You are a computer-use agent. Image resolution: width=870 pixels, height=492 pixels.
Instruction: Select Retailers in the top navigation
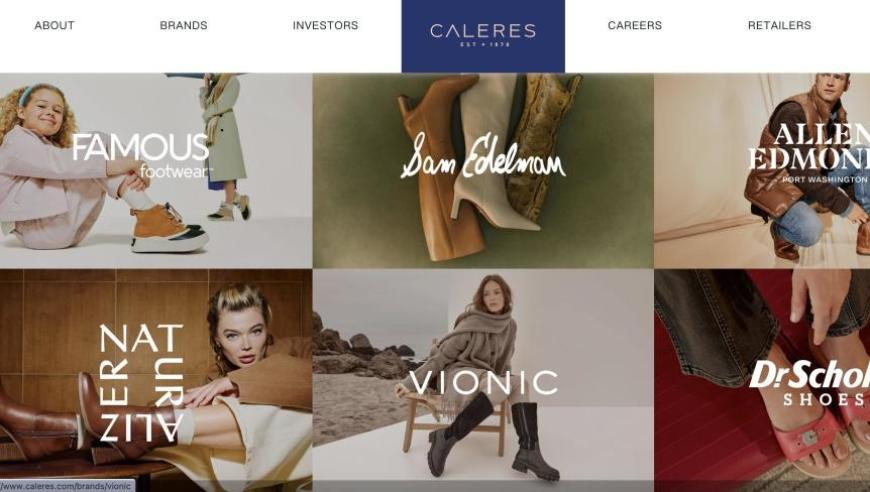pyautogui.click(x=780, y=26)
